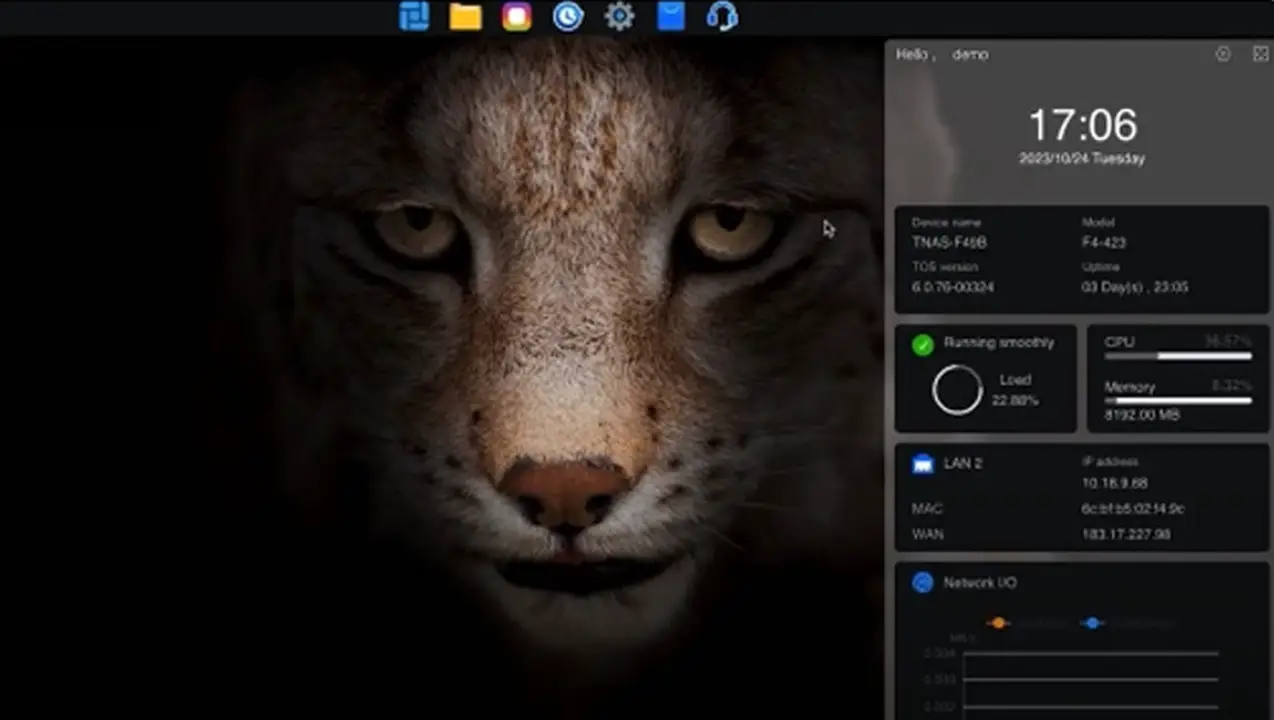Click the 17:06 clock display
The height and width of the screenshot is (720, 1274).
click(x=1083, y=126)
